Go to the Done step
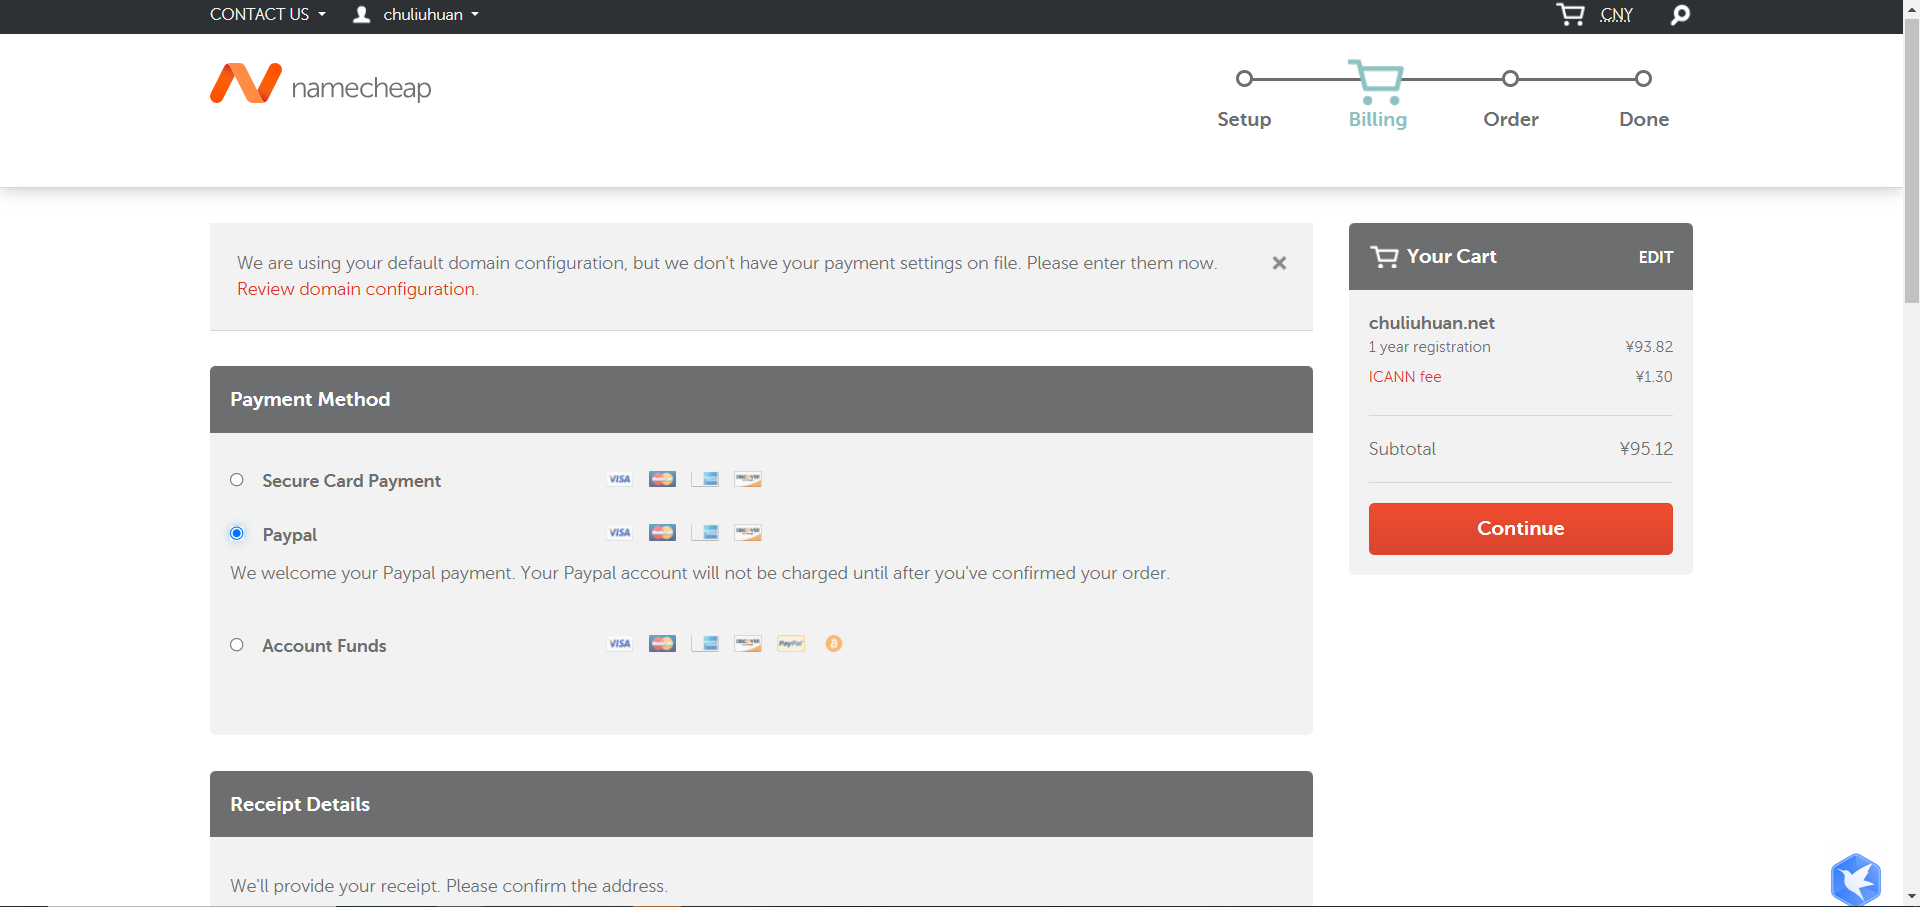The width and height of the screenshot is (1920, 907). 1644,119
